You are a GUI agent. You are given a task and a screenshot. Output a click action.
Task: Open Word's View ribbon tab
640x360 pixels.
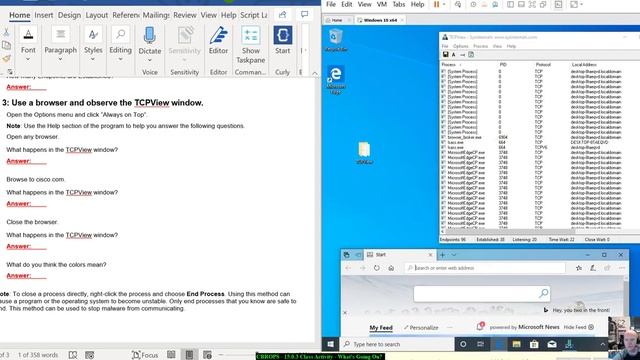pos(209,15)
